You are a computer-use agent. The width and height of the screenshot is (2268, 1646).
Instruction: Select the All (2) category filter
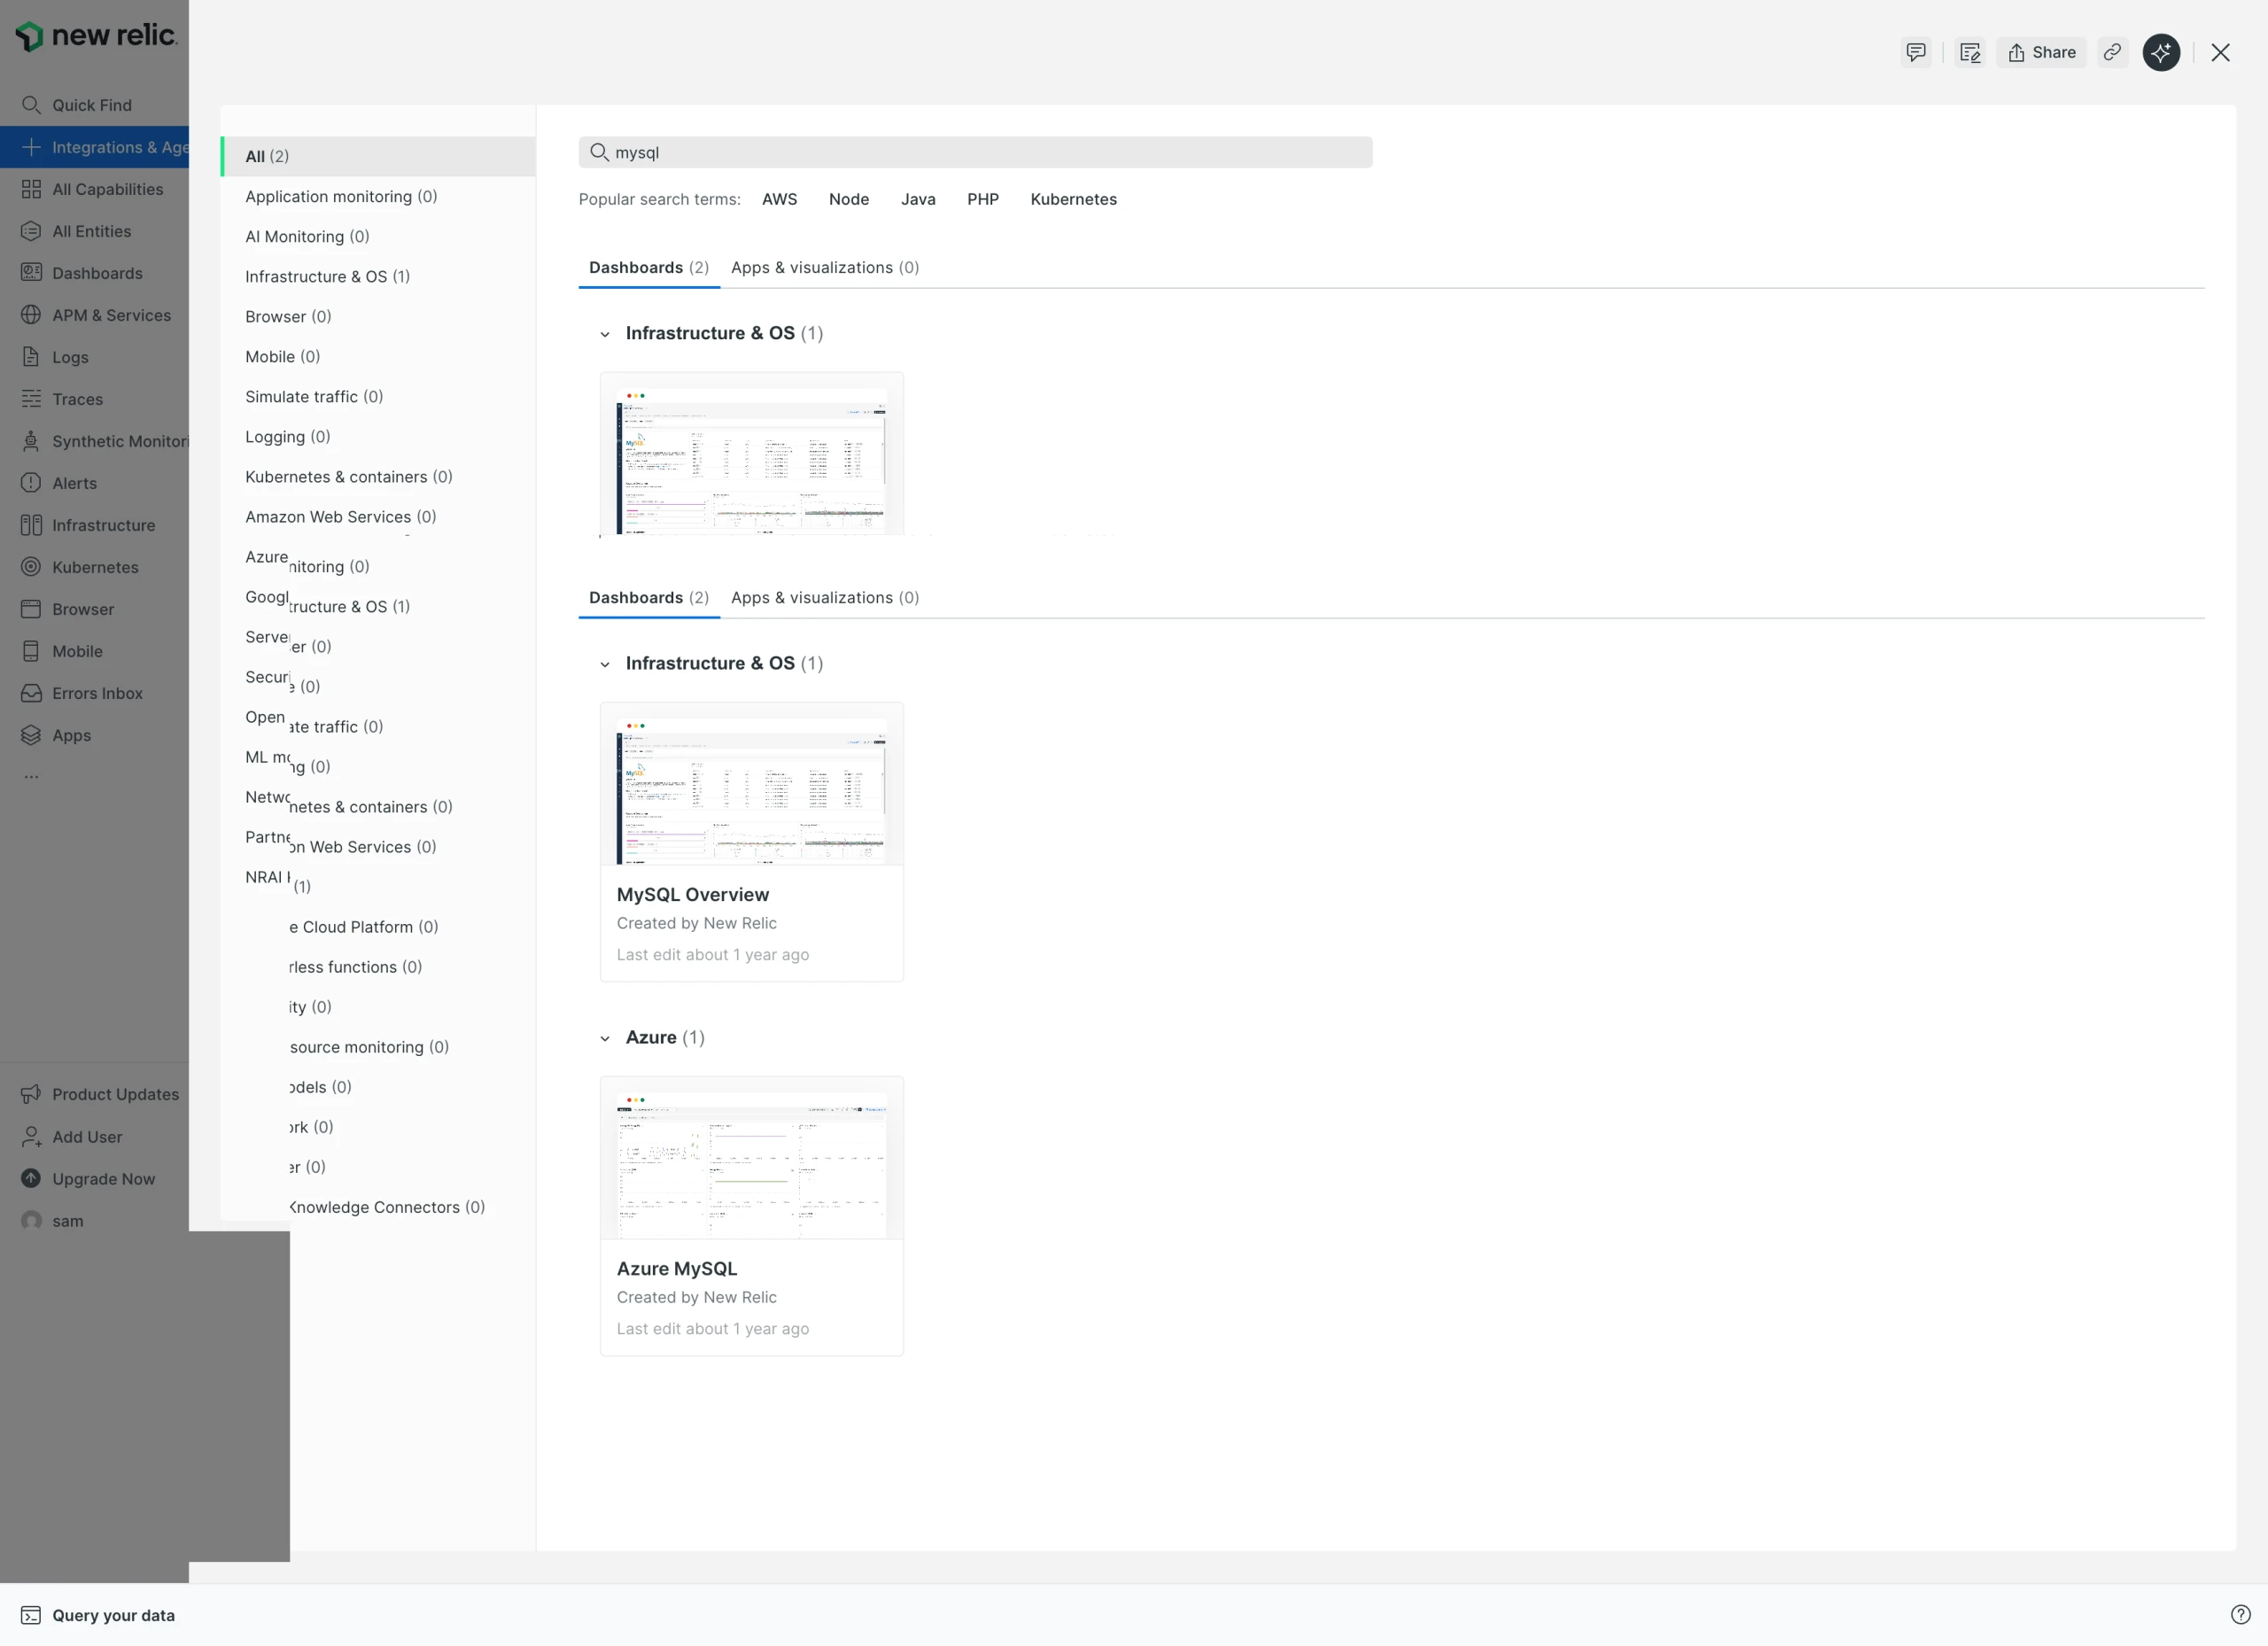378,156
